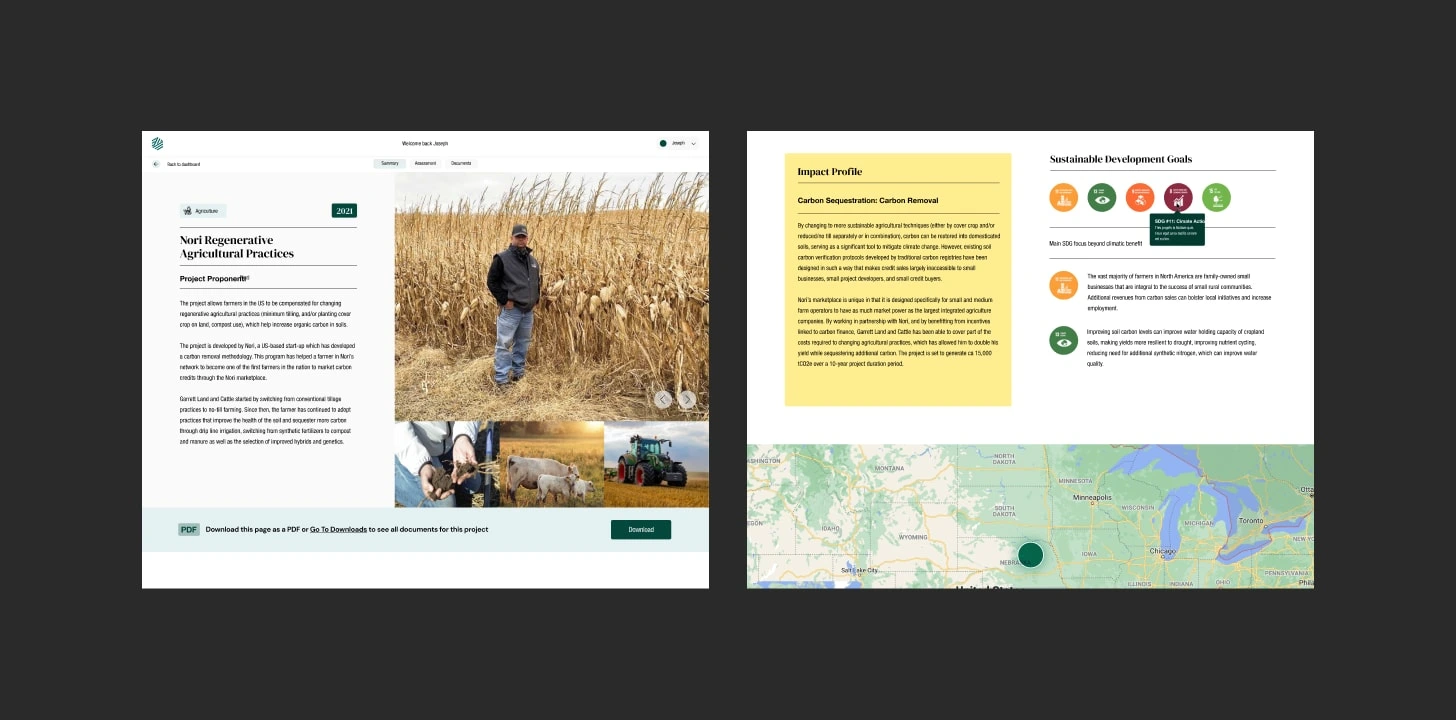Screen dimensions: 1456x720
Task: Switch to the Summary tab
Action: 390,163
